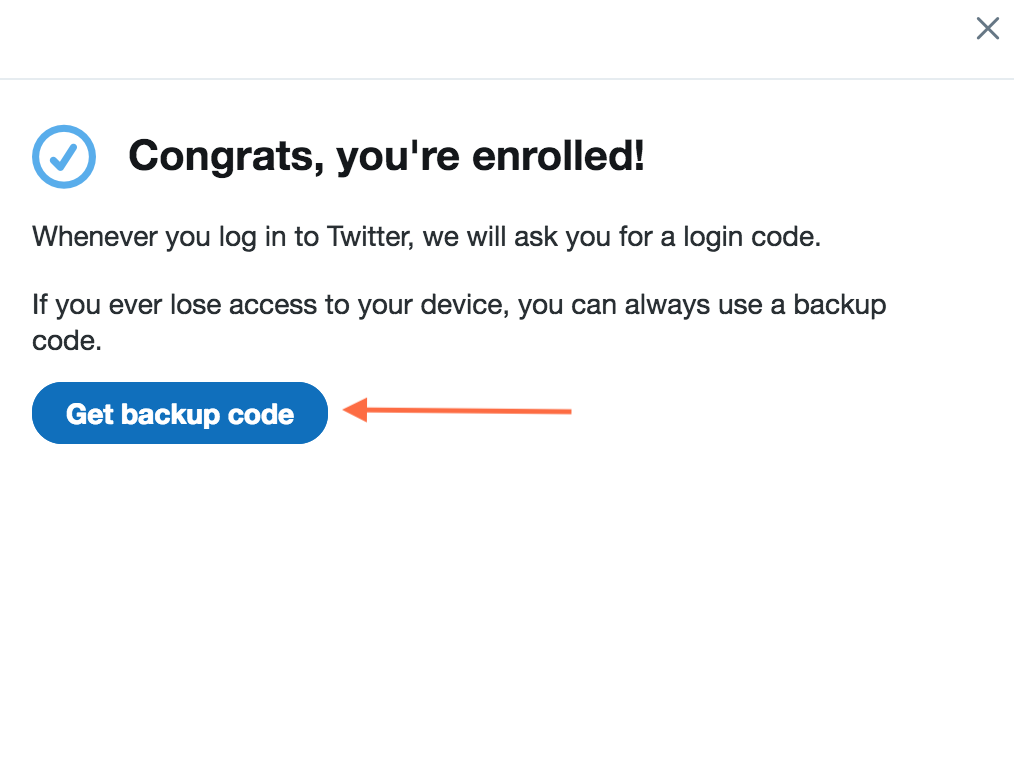Image resolution: width=1014 pixels, height=784 pixels.
Task: Click the word "backup" in the paragraph text
Action: [x=839, y=304]
